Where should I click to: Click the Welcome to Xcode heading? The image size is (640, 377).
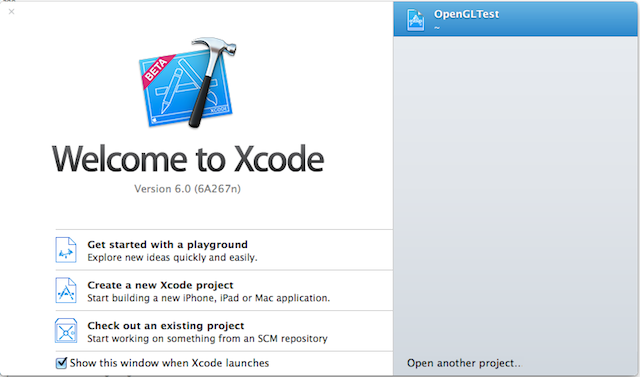click(188, 158)
